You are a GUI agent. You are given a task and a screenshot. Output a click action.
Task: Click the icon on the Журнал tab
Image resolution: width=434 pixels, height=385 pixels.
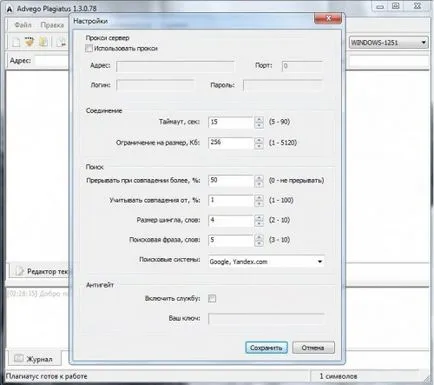19,358
